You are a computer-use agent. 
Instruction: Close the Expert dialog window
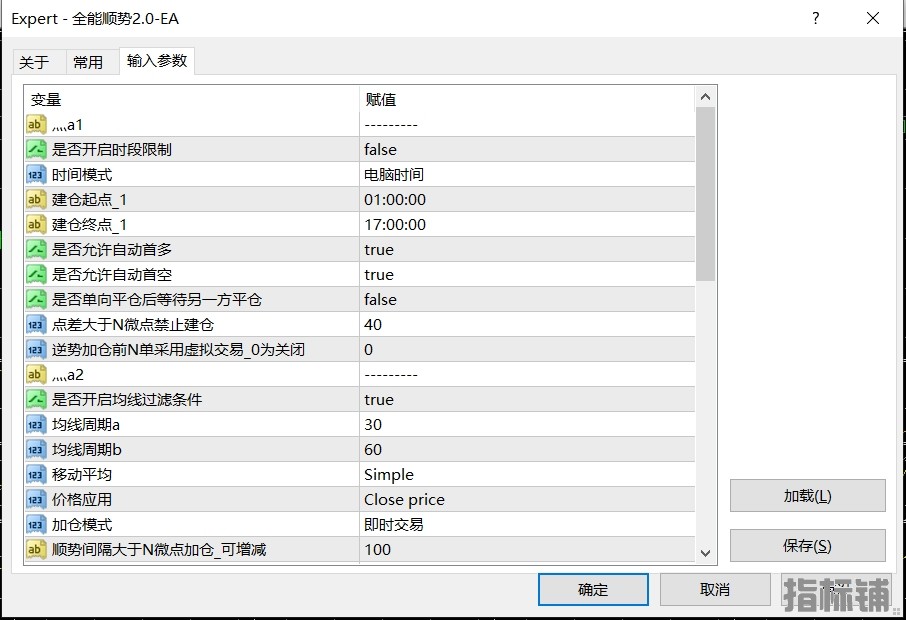873,18
